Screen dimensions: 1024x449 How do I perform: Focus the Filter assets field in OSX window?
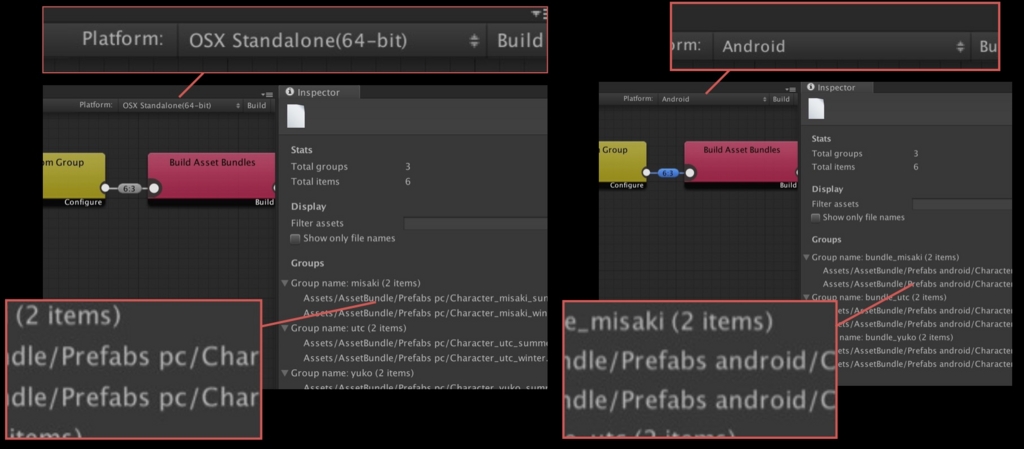[475, 223]
